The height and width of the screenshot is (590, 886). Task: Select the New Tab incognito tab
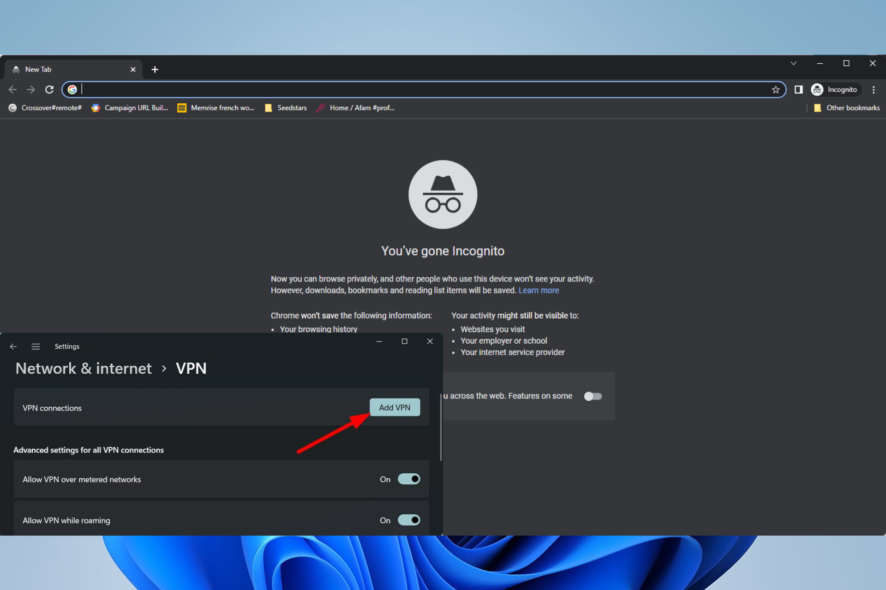coord(73,70)
